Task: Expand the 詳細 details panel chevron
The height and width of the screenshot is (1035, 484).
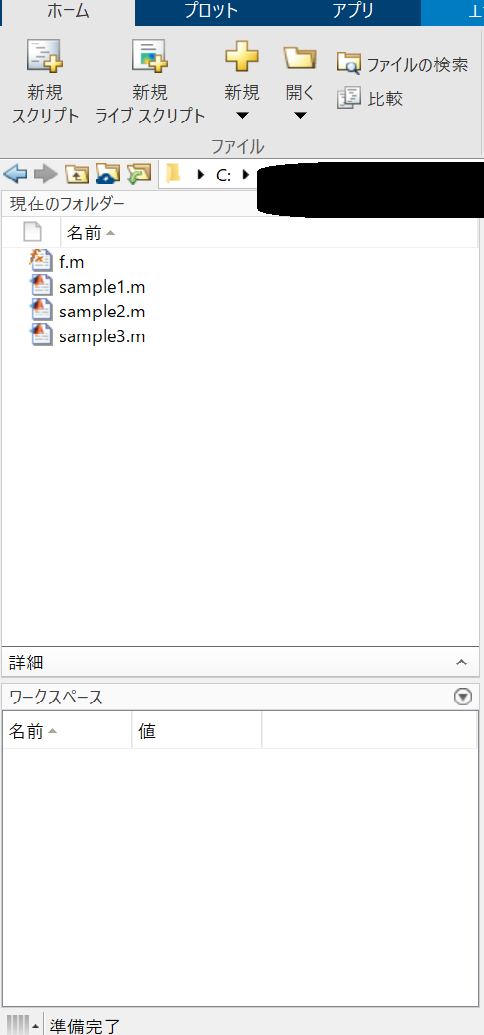Action: coord(462,662)
